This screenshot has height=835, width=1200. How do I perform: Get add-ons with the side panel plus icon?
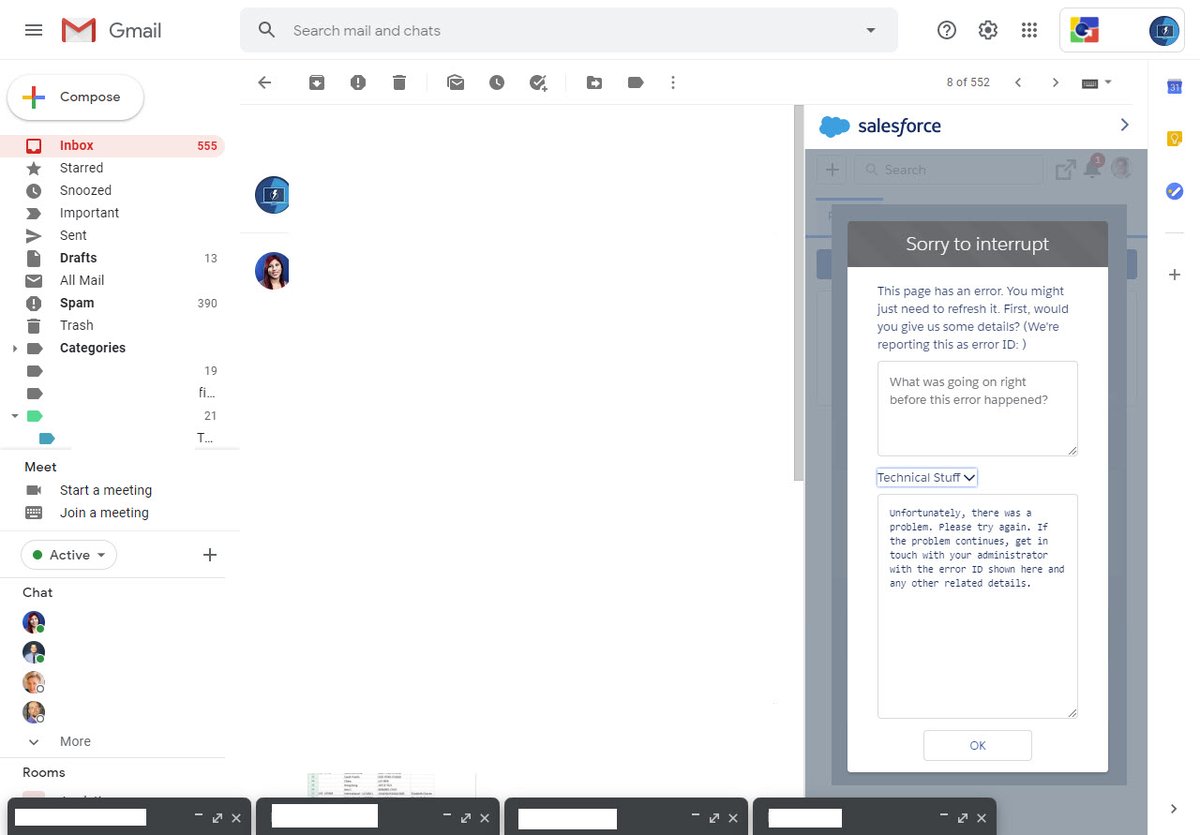point(1175,274)
